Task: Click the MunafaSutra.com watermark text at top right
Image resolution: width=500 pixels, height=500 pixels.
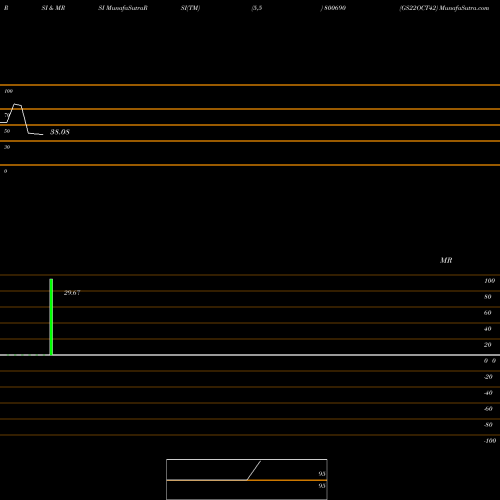Action: coord(464,8)
